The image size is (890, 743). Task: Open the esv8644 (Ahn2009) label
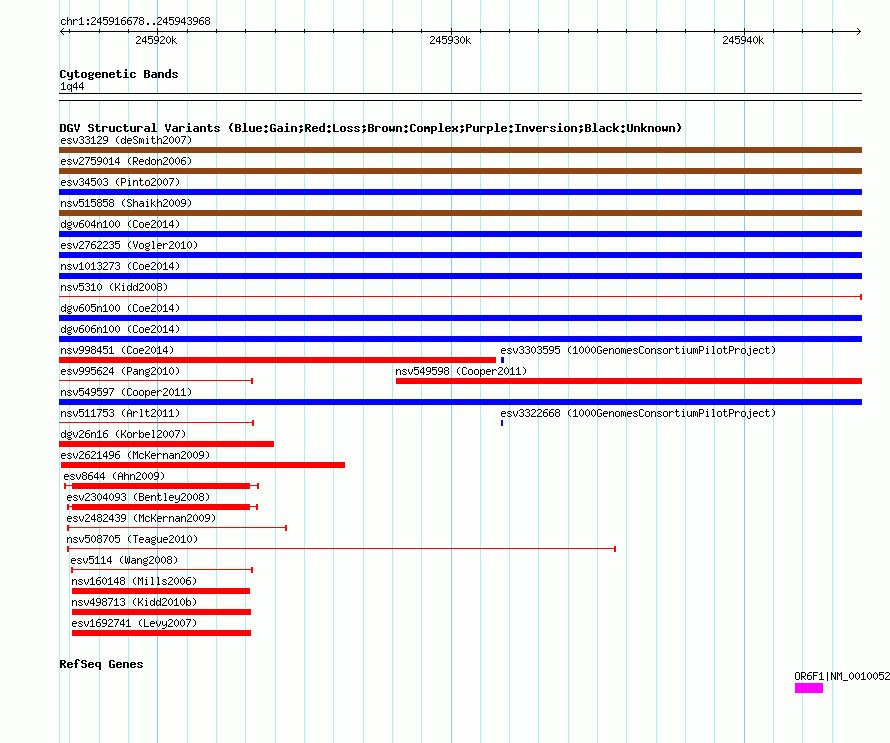click(x=114, y=476)
